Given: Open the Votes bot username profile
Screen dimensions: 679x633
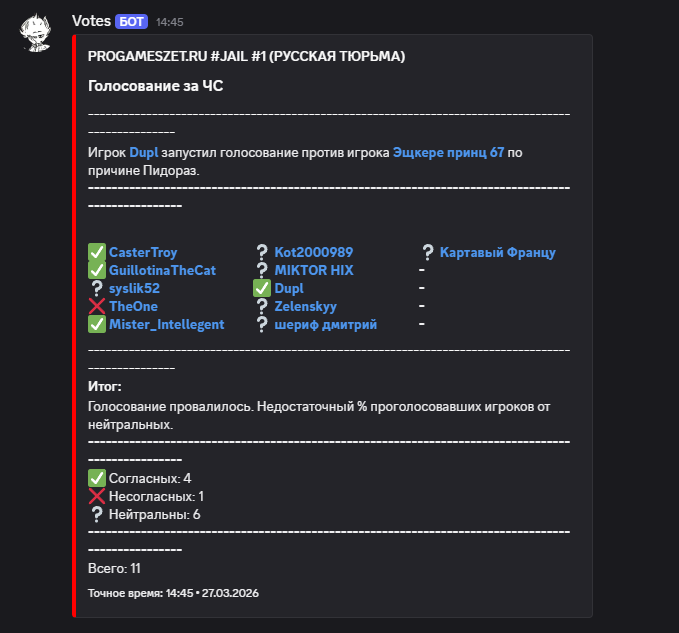Looking at the screenshot, I should click(x=92, y=20).
